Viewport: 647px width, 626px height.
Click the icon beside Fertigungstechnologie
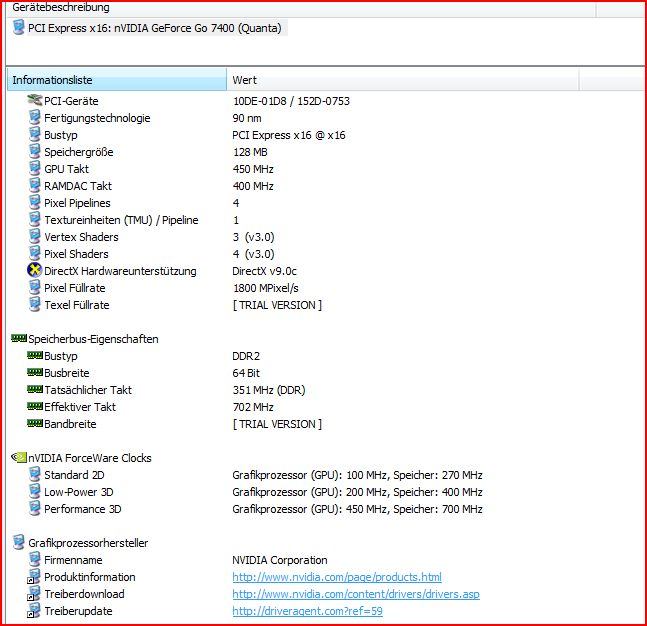pyautogui.click(x=35, y=118)
